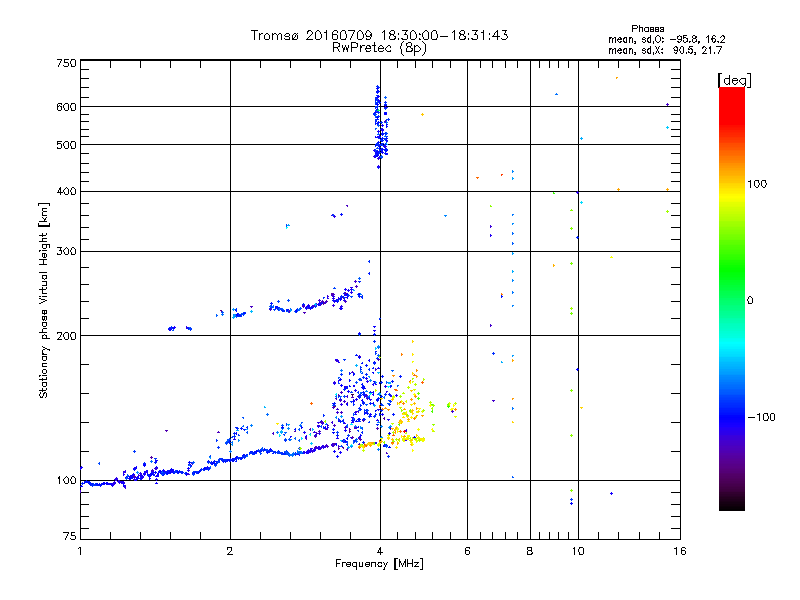Click y-axis tick label '75'
This screenshot has width=800, height=600.
pos(70,536)
